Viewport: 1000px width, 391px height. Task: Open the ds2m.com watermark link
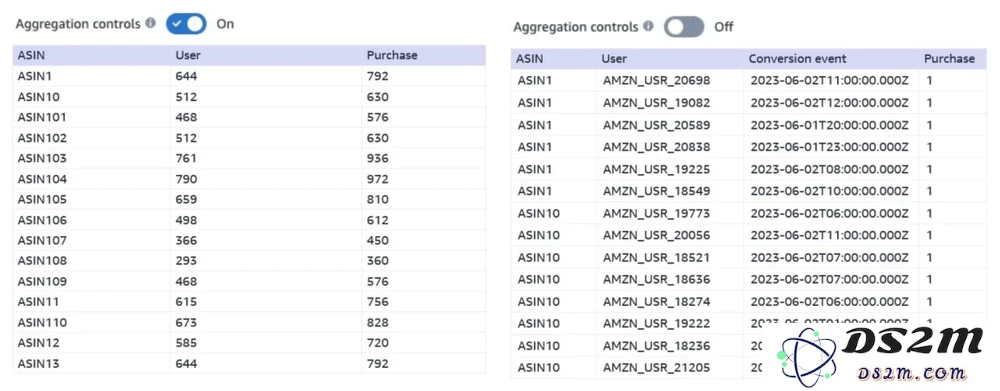(x=911, y=374)
